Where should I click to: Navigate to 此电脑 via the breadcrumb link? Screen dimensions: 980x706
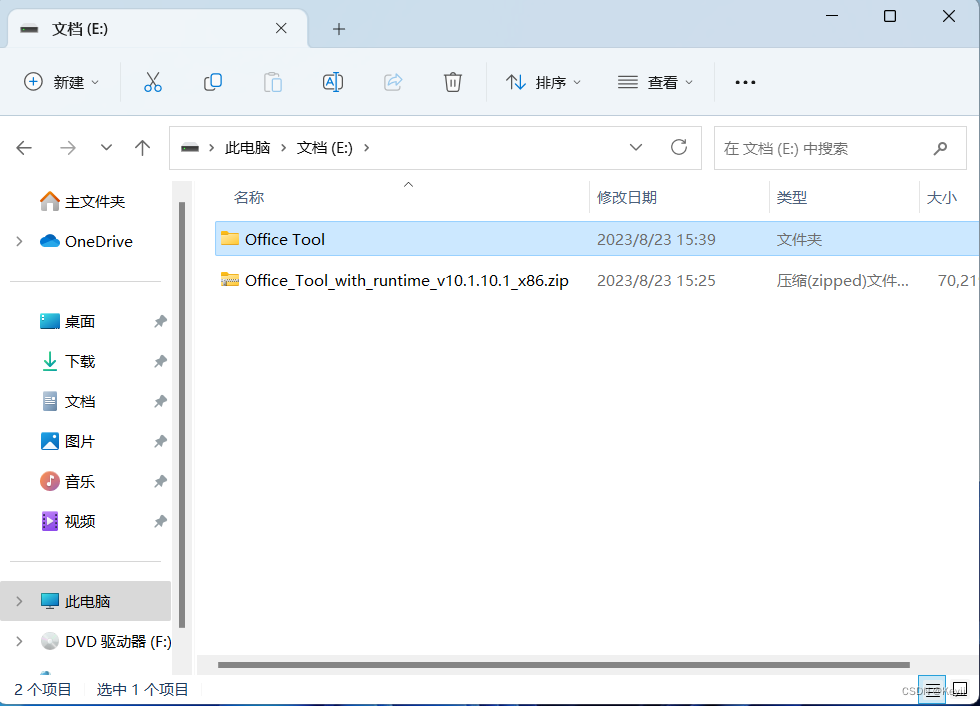pos(248,147)
